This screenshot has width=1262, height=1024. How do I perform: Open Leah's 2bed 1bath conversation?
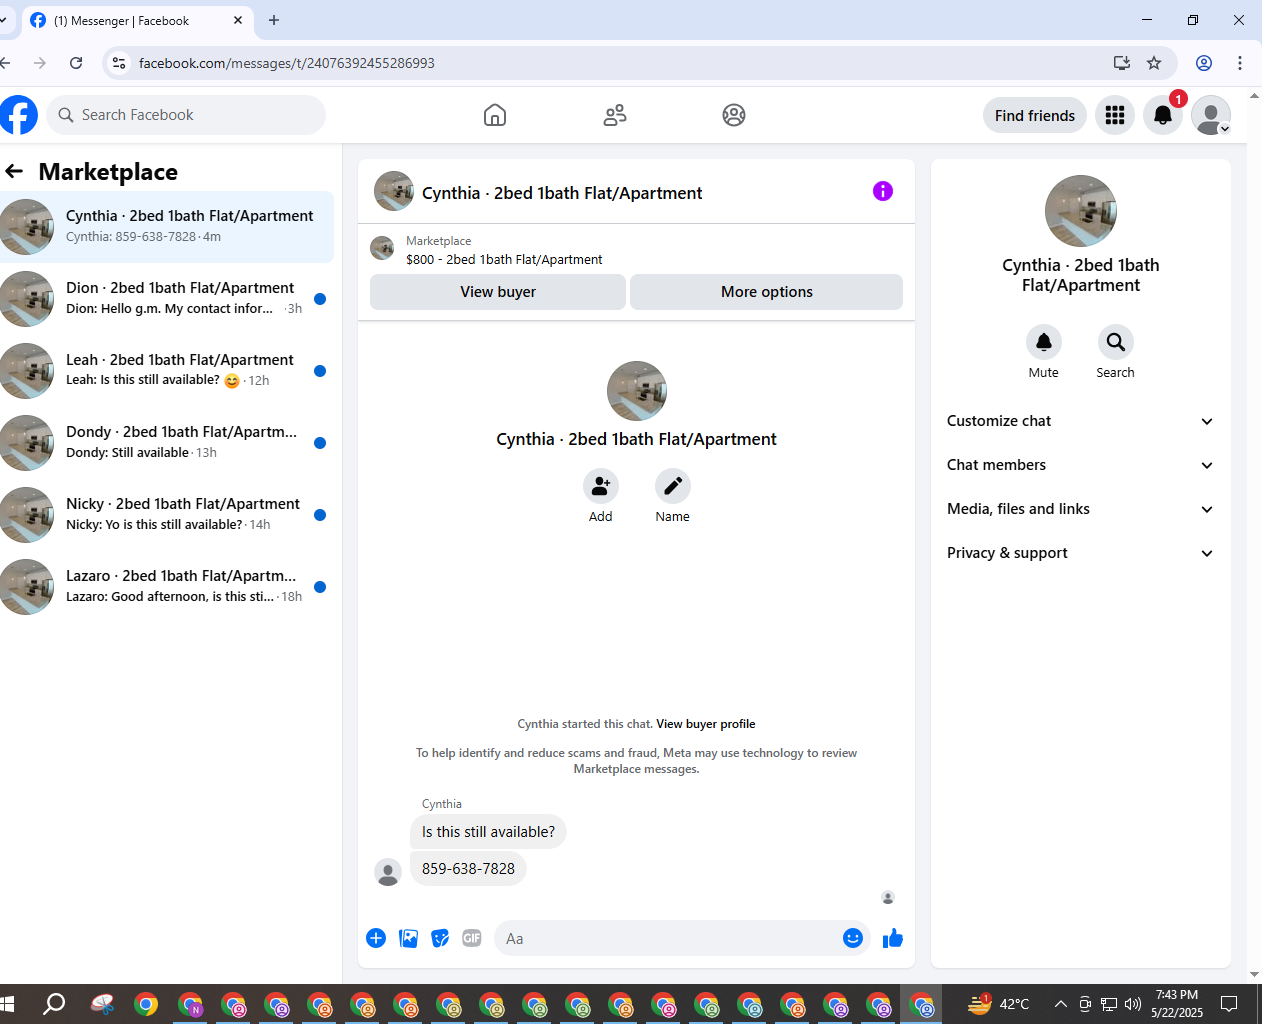167,371
